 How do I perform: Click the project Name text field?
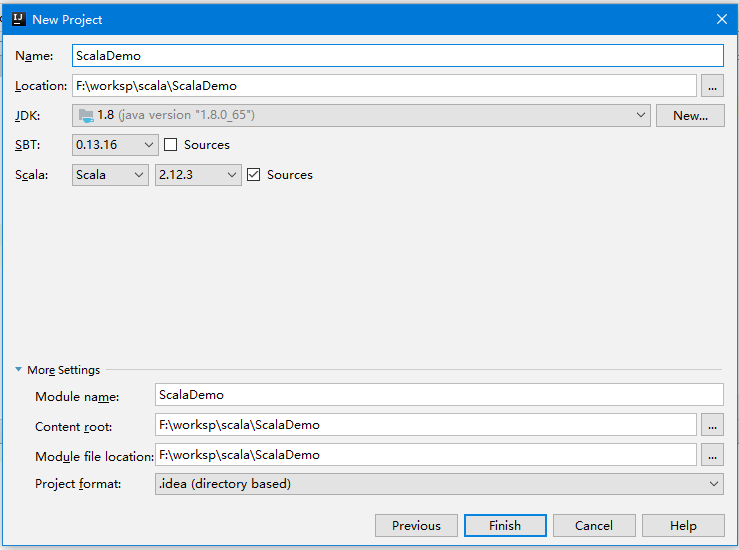point(397,56)
